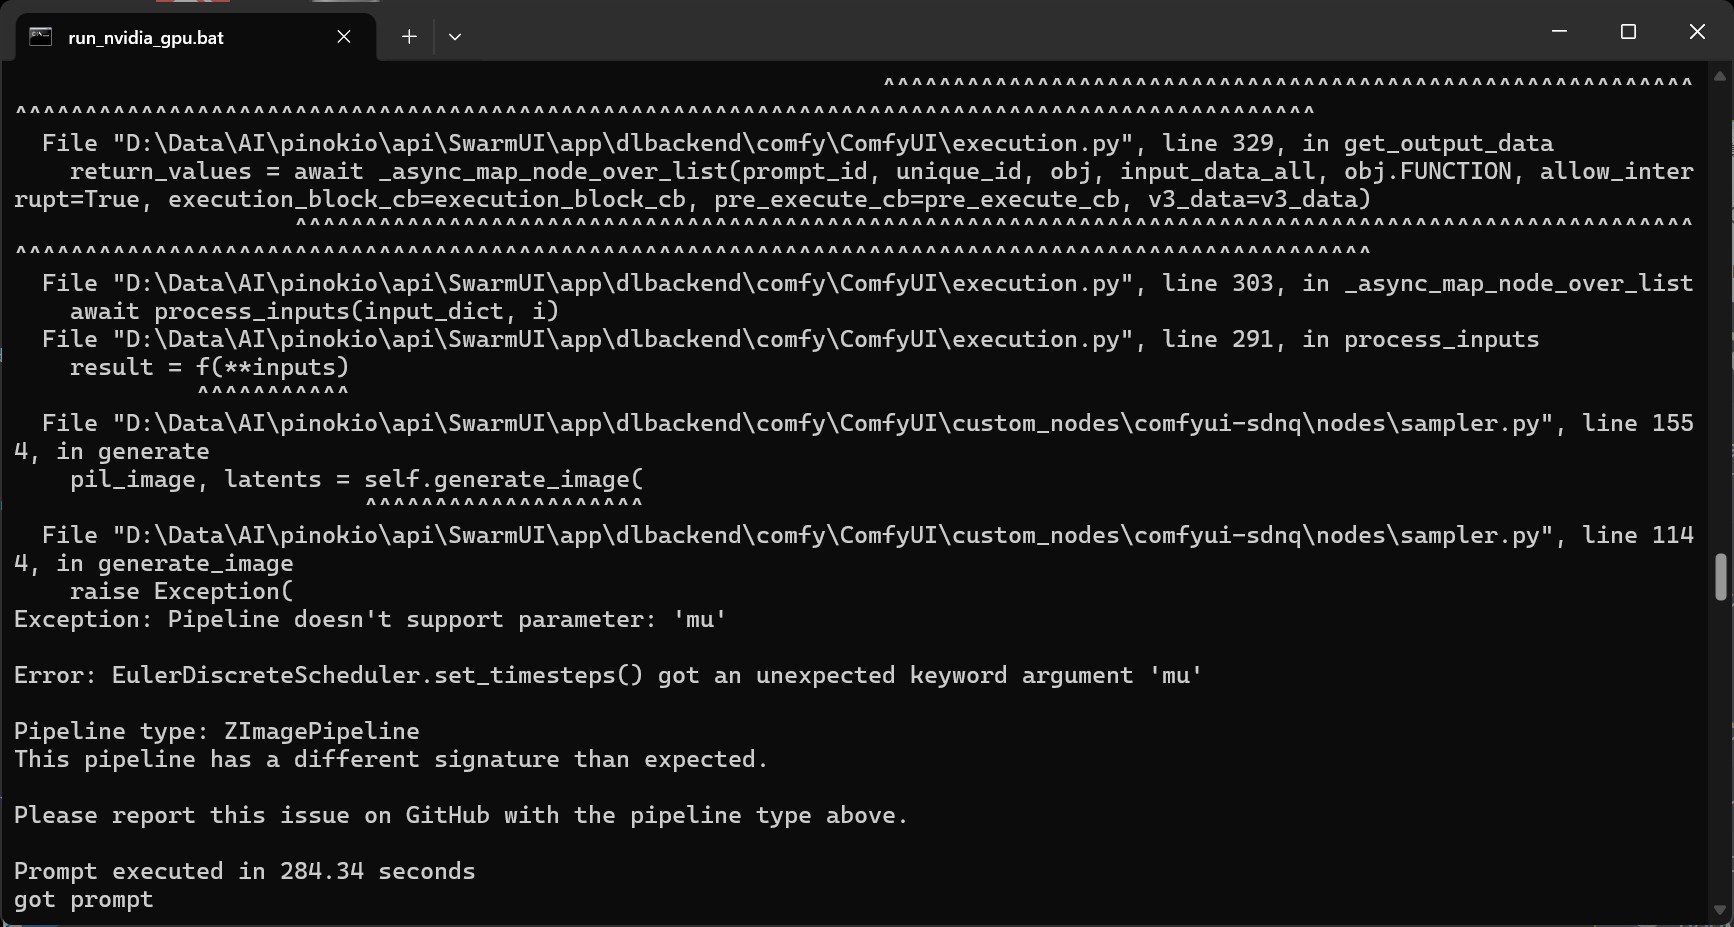This screenshot has width=1734, height=927.
Task: Click the "Exception: Pipeline doesn't support parameter" line
Action: 370,620
